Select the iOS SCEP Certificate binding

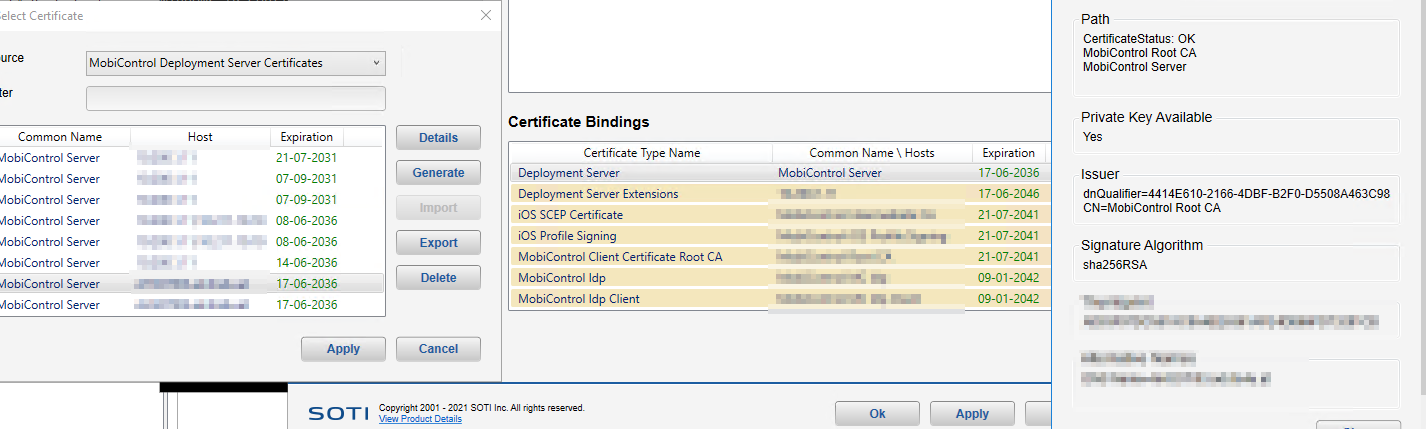(640, 215)
